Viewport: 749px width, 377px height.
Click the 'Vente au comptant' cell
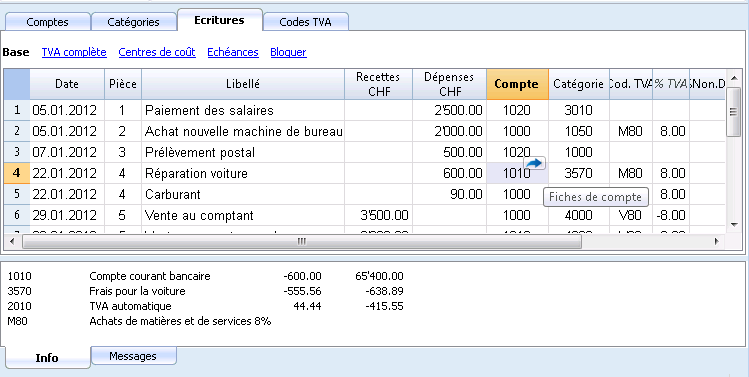[243, 215]
